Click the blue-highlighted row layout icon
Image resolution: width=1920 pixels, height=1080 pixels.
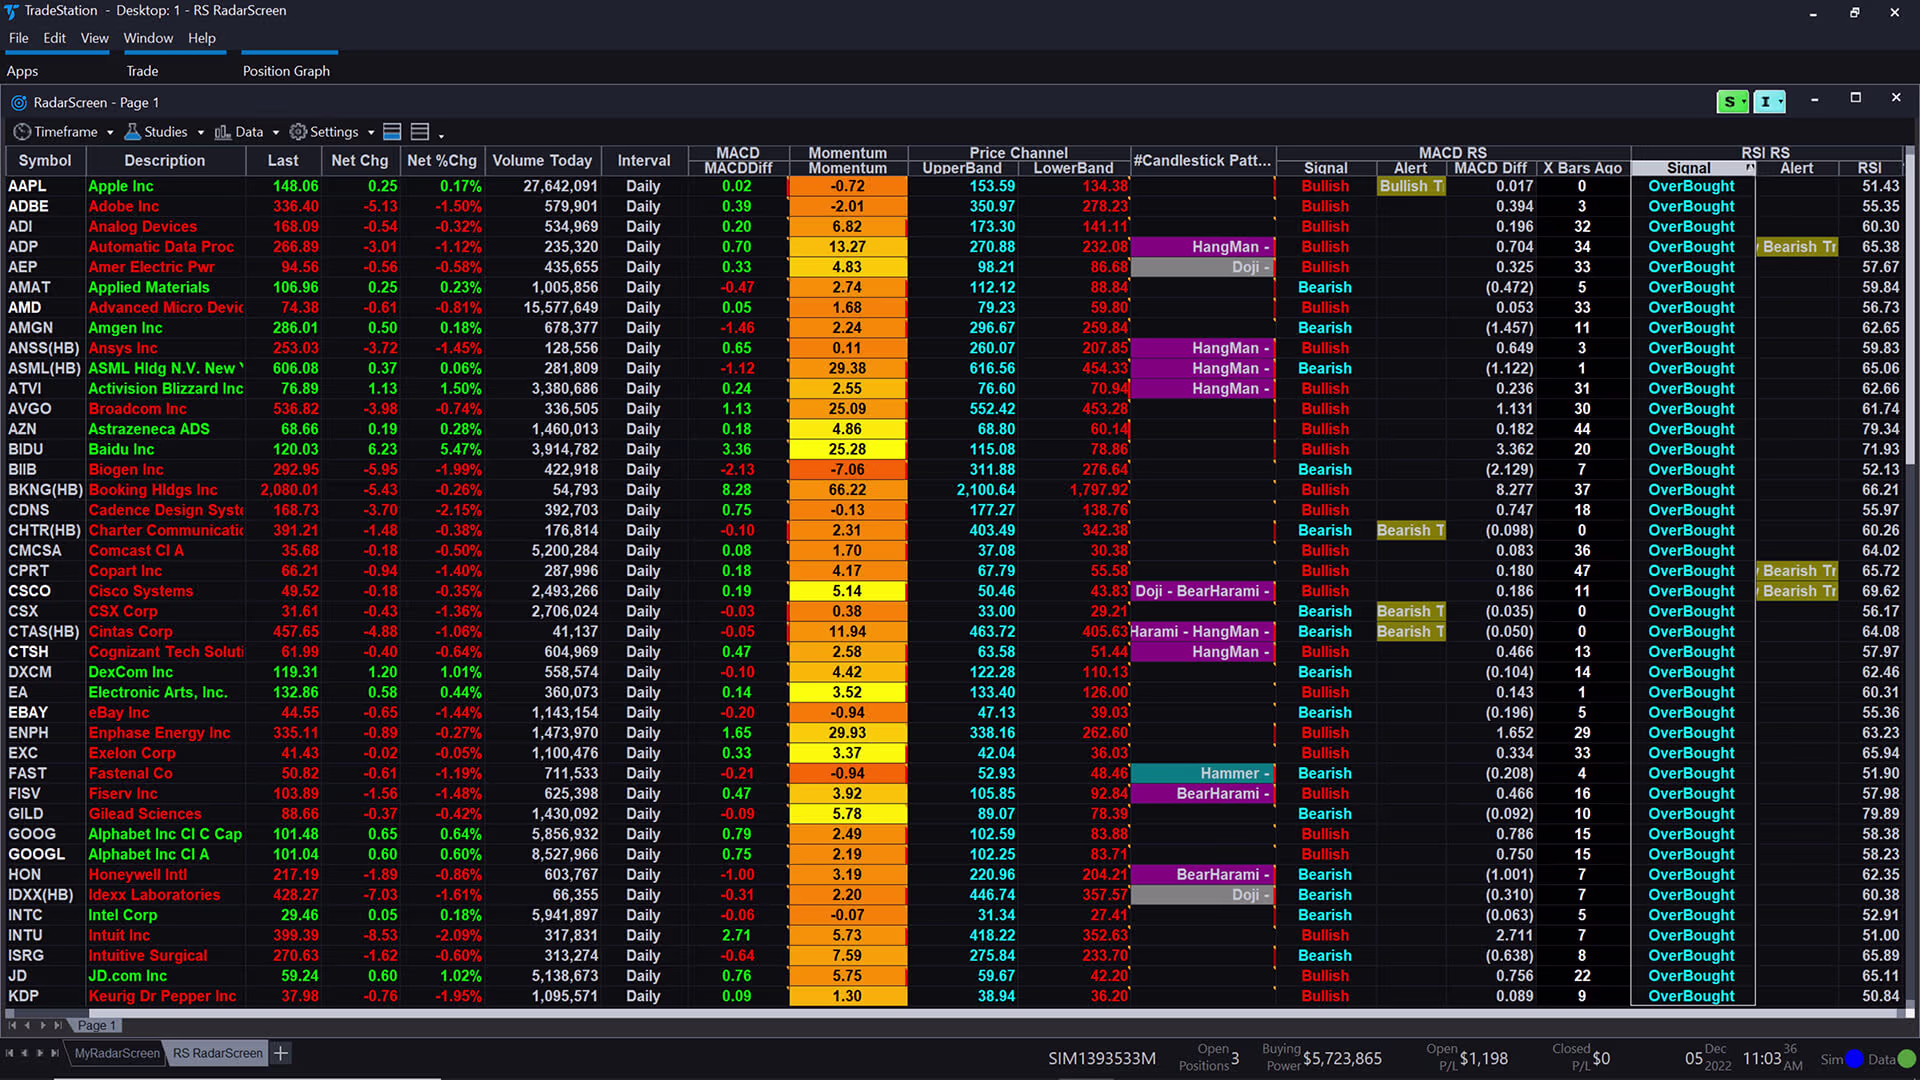[x=392, y=132]
